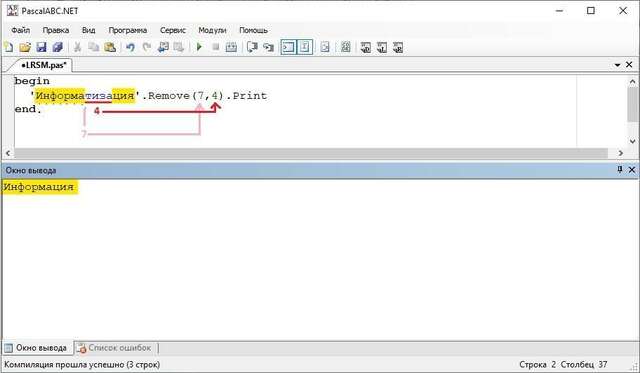Screen dimensions: 640x373
Task: Select the LRSM.pas file tab
Action: tap(43, 65)
